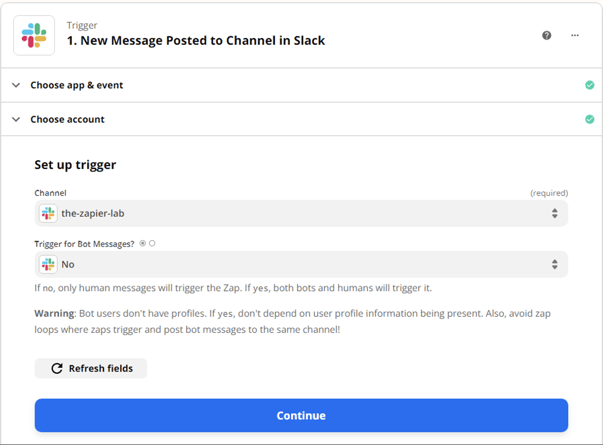The image size is (603, 445).
Task: Click the bold Warning text
Action: (54, 313)
